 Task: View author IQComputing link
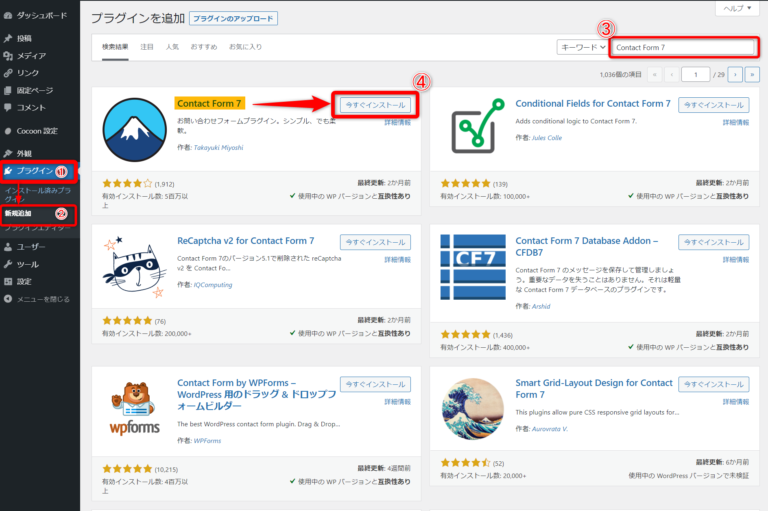[x=213, y=285]
